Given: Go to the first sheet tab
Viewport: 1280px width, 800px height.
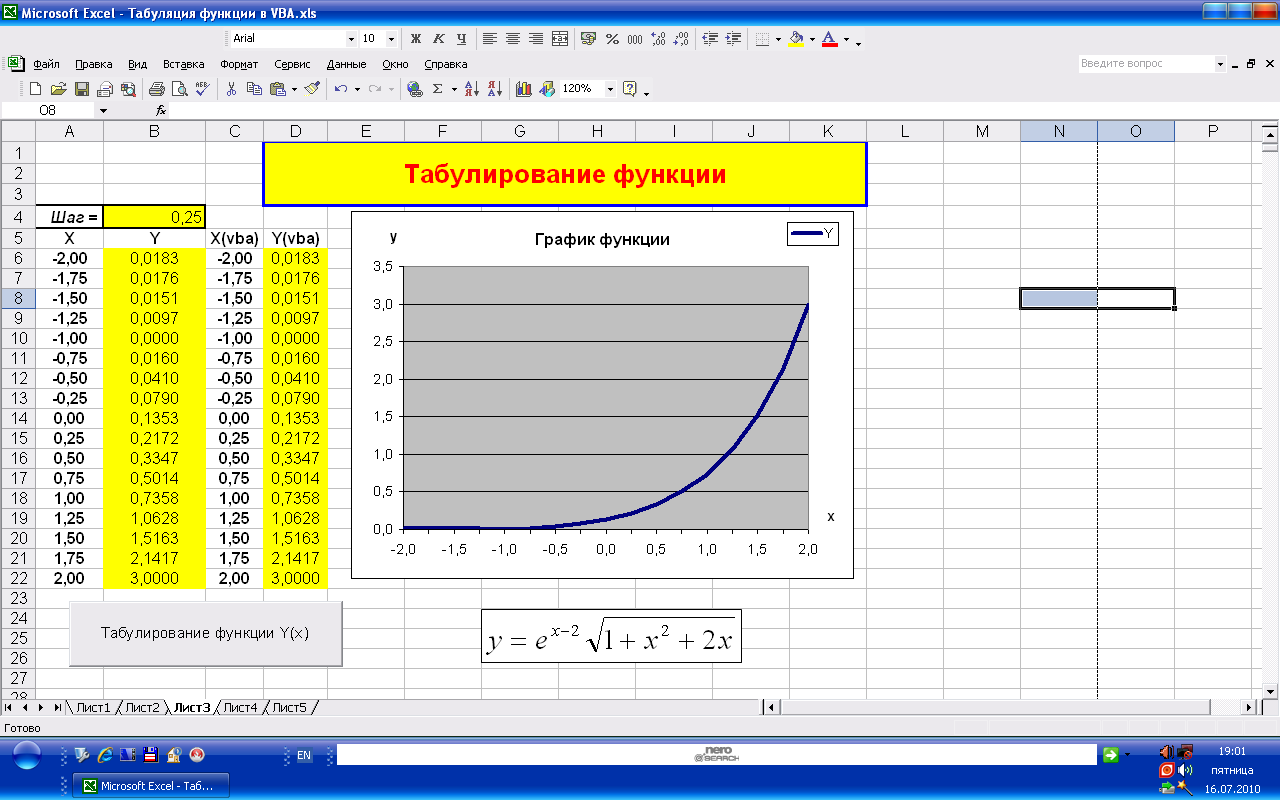Looking at the screenshot, I should click(9, 708).
